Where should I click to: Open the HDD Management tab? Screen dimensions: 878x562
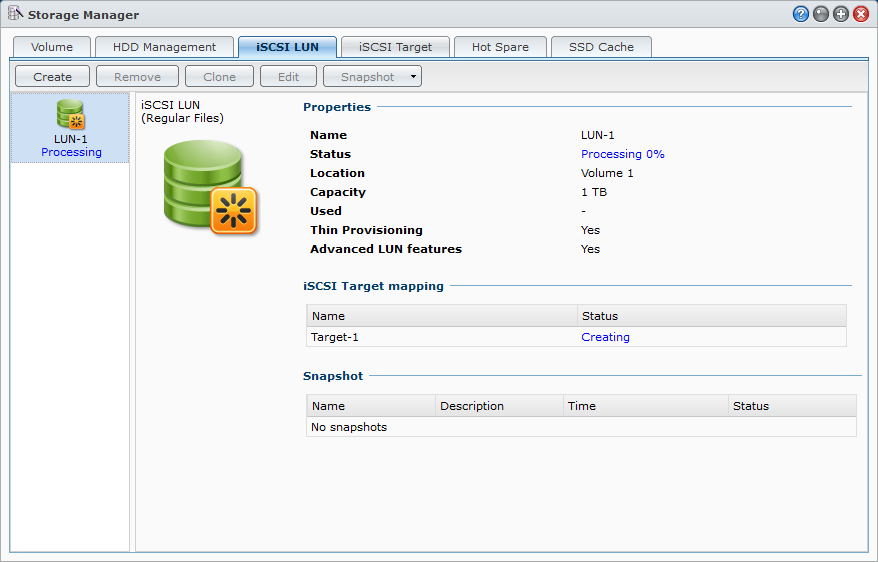pyautogui.click(x=164, y=47)
